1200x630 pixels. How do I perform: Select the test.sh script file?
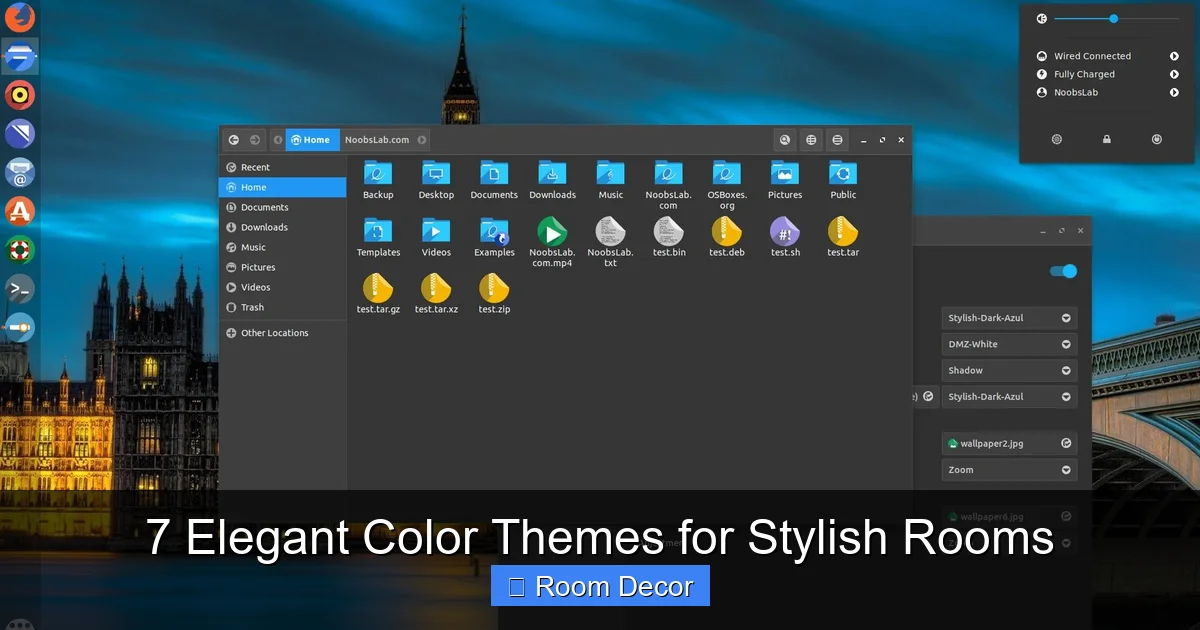tap(785, 237)
